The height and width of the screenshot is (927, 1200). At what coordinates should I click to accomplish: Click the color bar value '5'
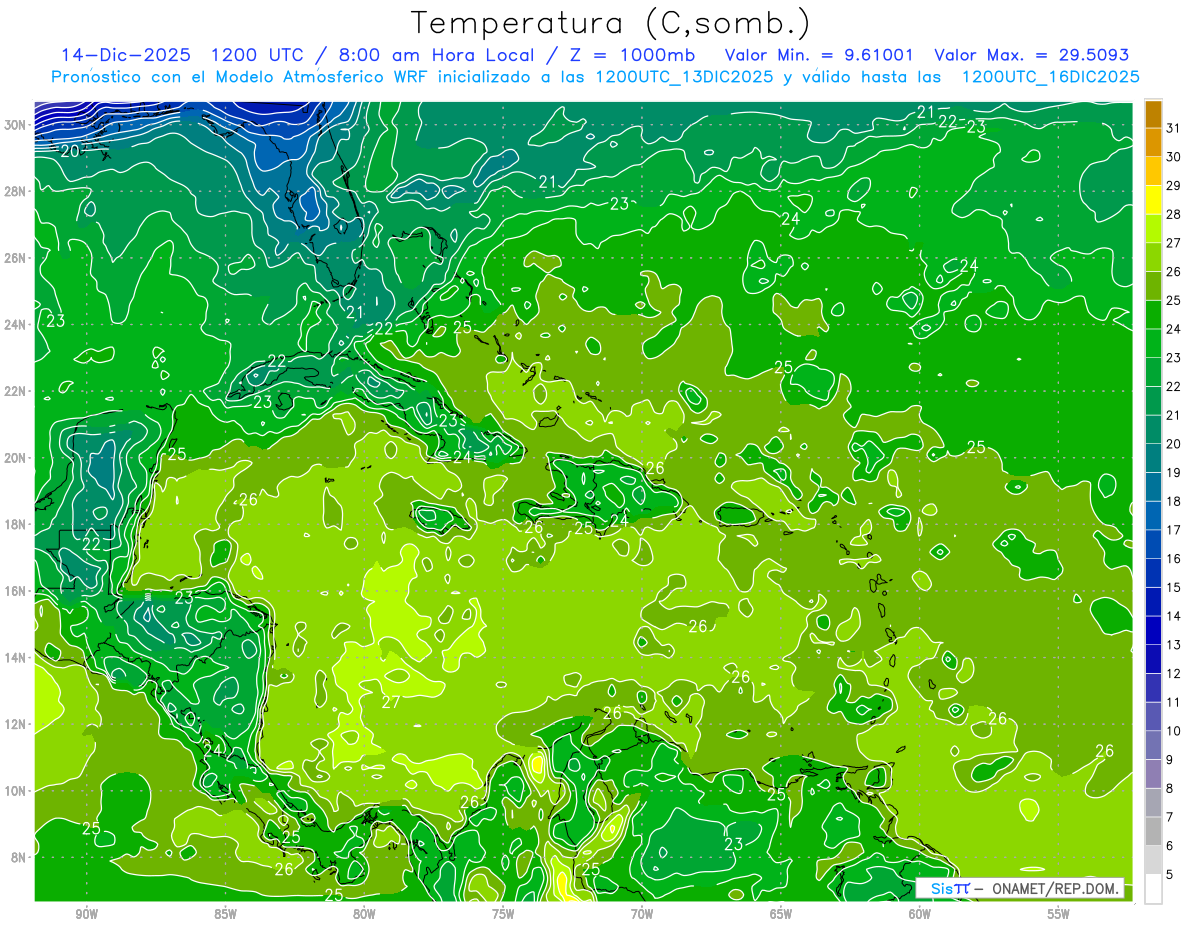tap(1169, 874)
